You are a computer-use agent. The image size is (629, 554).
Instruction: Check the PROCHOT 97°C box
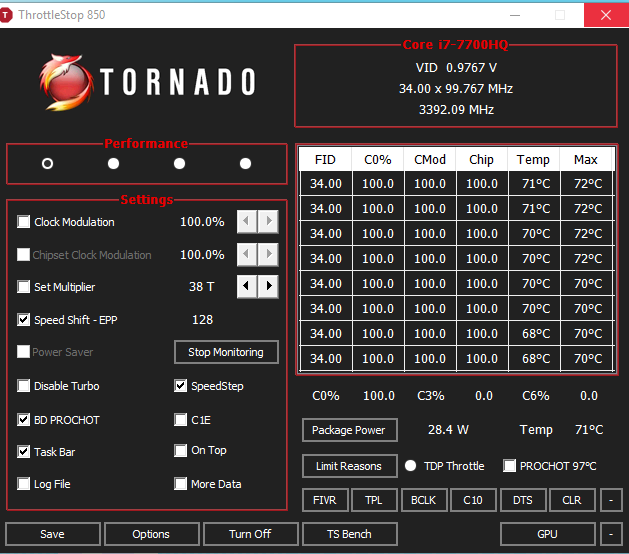coord(509,466)
